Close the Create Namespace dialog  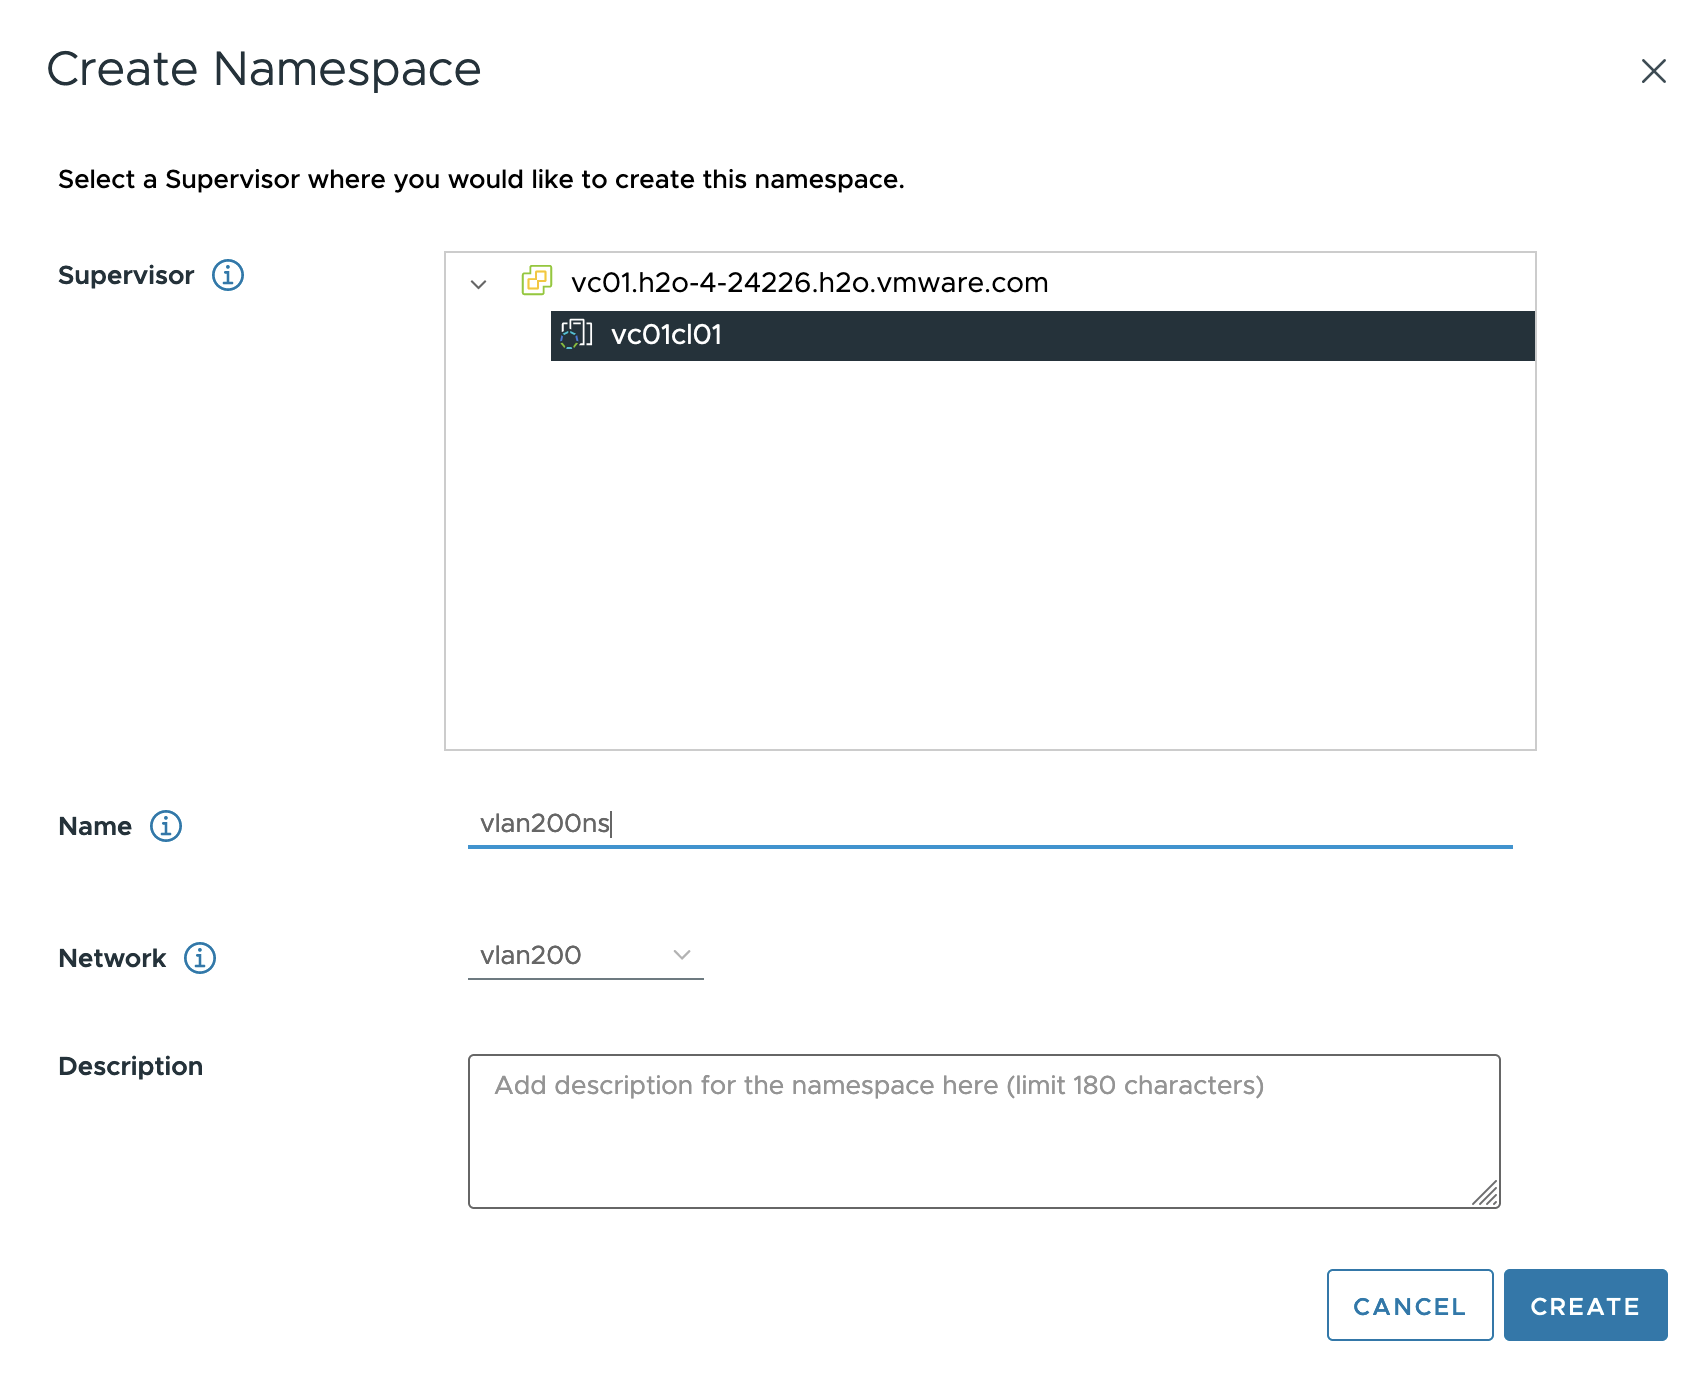[x=1654, y=71]
